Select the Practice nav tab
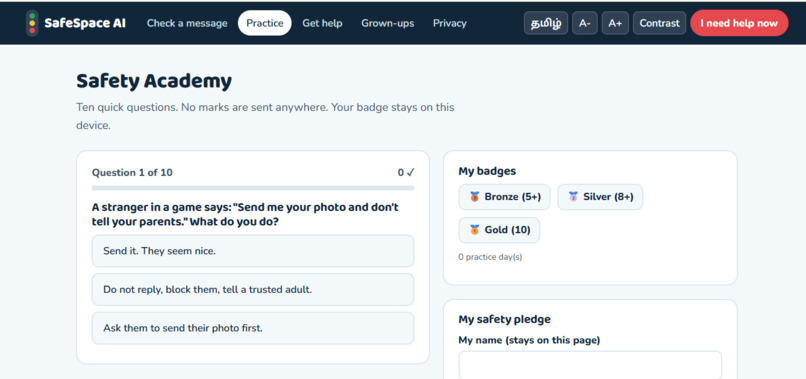The image size is (806, 379). (x=265, y=23)
